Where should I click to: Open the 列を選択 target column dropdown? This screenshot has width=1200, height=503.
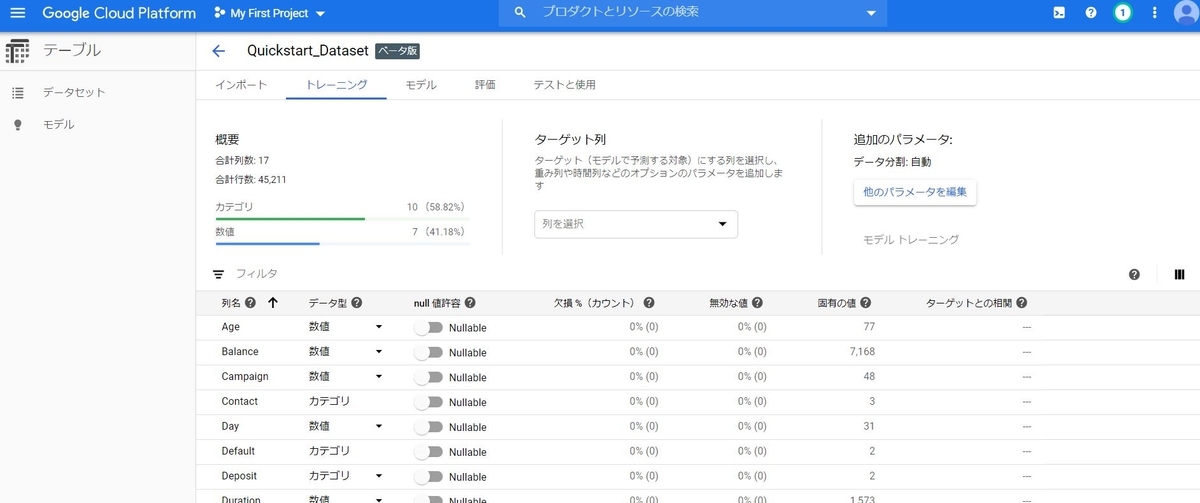[x=636, y=224]
